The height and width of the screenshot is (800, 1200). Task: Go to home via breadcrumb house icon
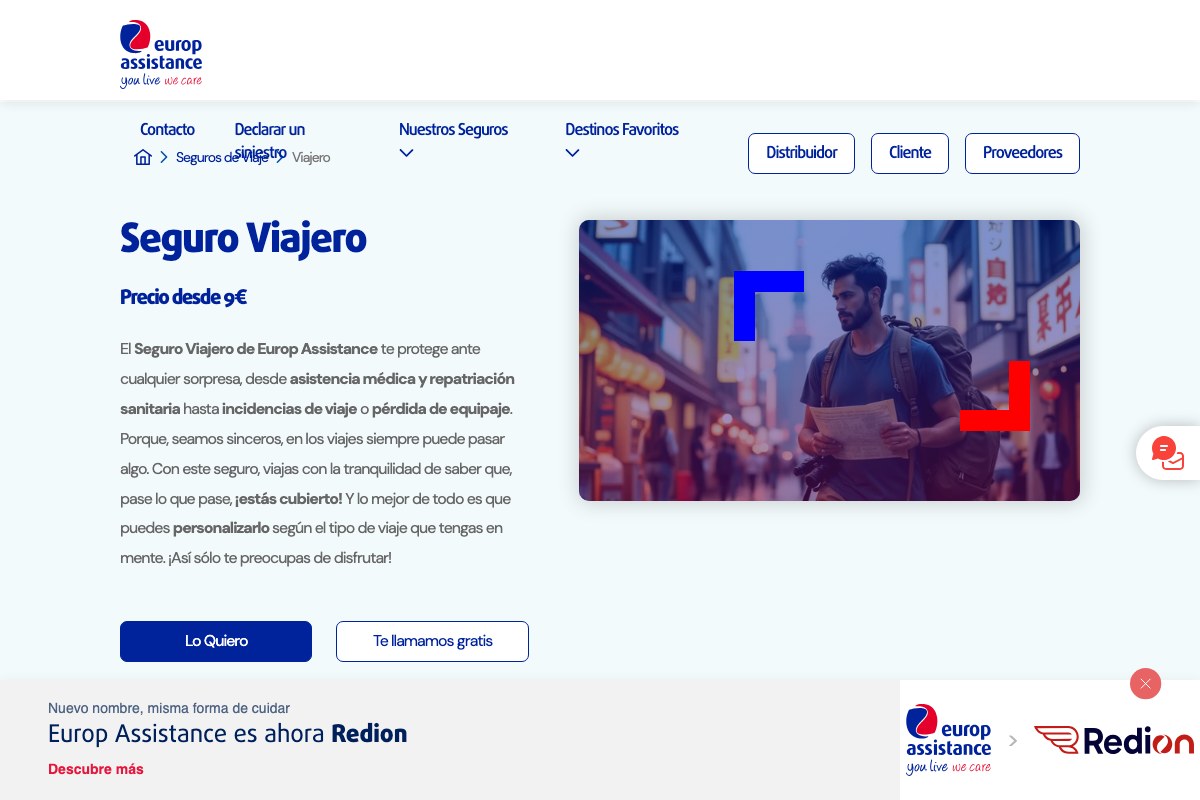coord(143,157)
